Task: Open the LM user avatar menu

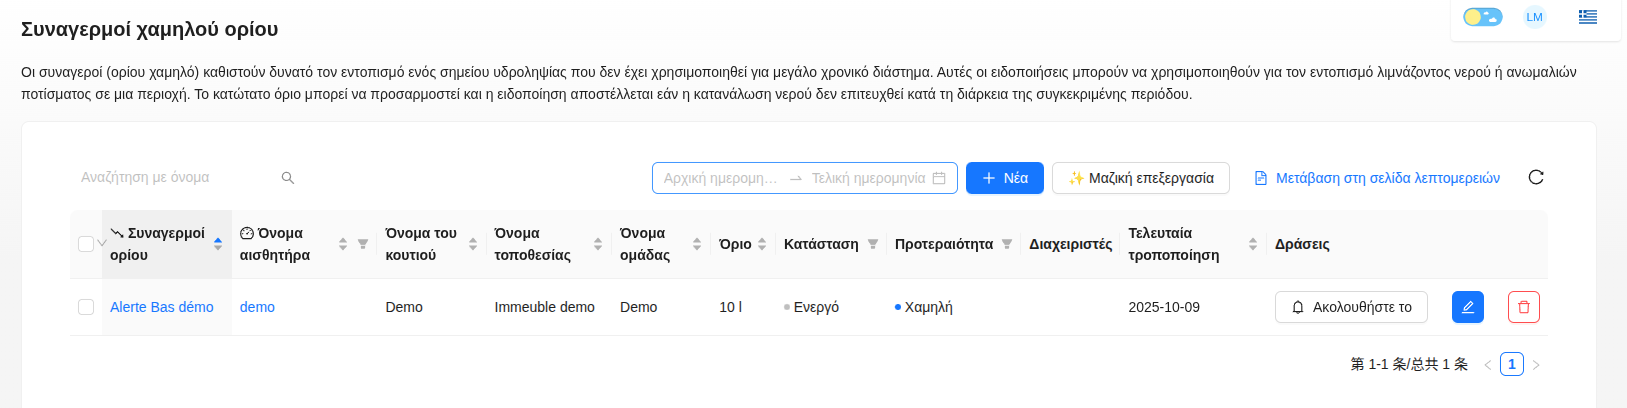Action: 1534,17
